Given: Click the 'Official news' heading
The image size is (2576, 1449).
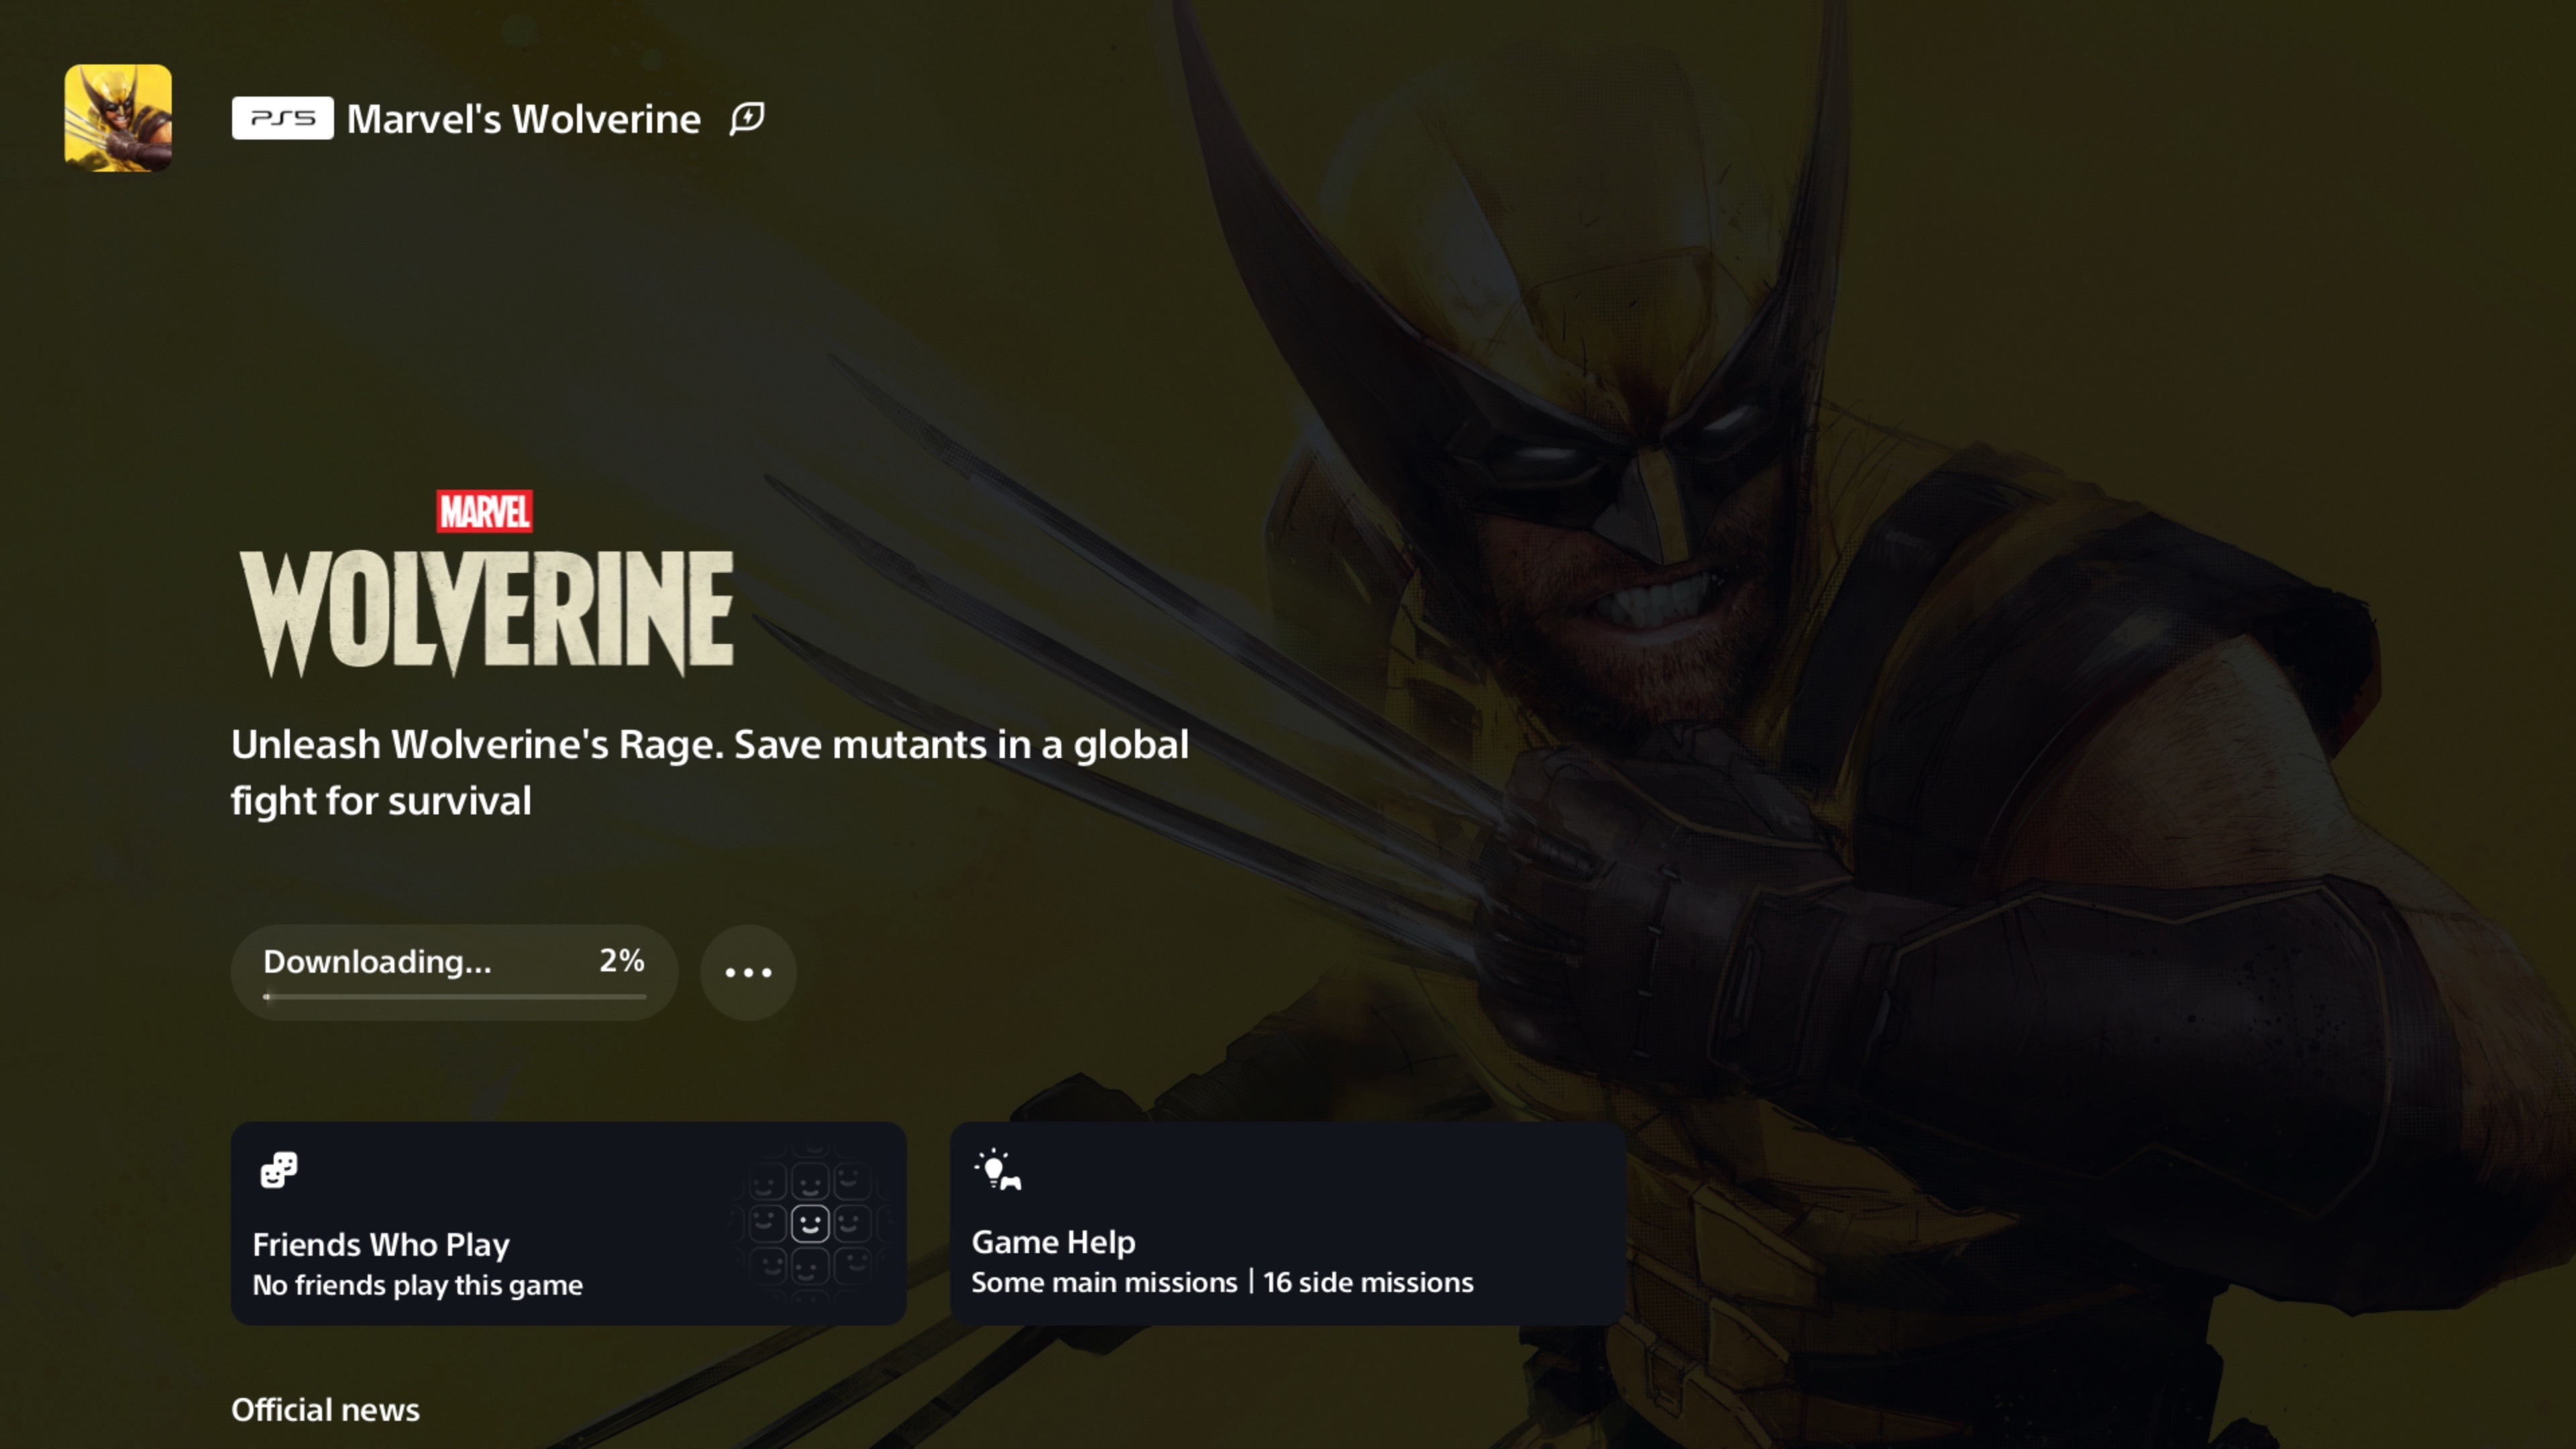Looking at the screenshot, I should click(x=325, y=1409).
